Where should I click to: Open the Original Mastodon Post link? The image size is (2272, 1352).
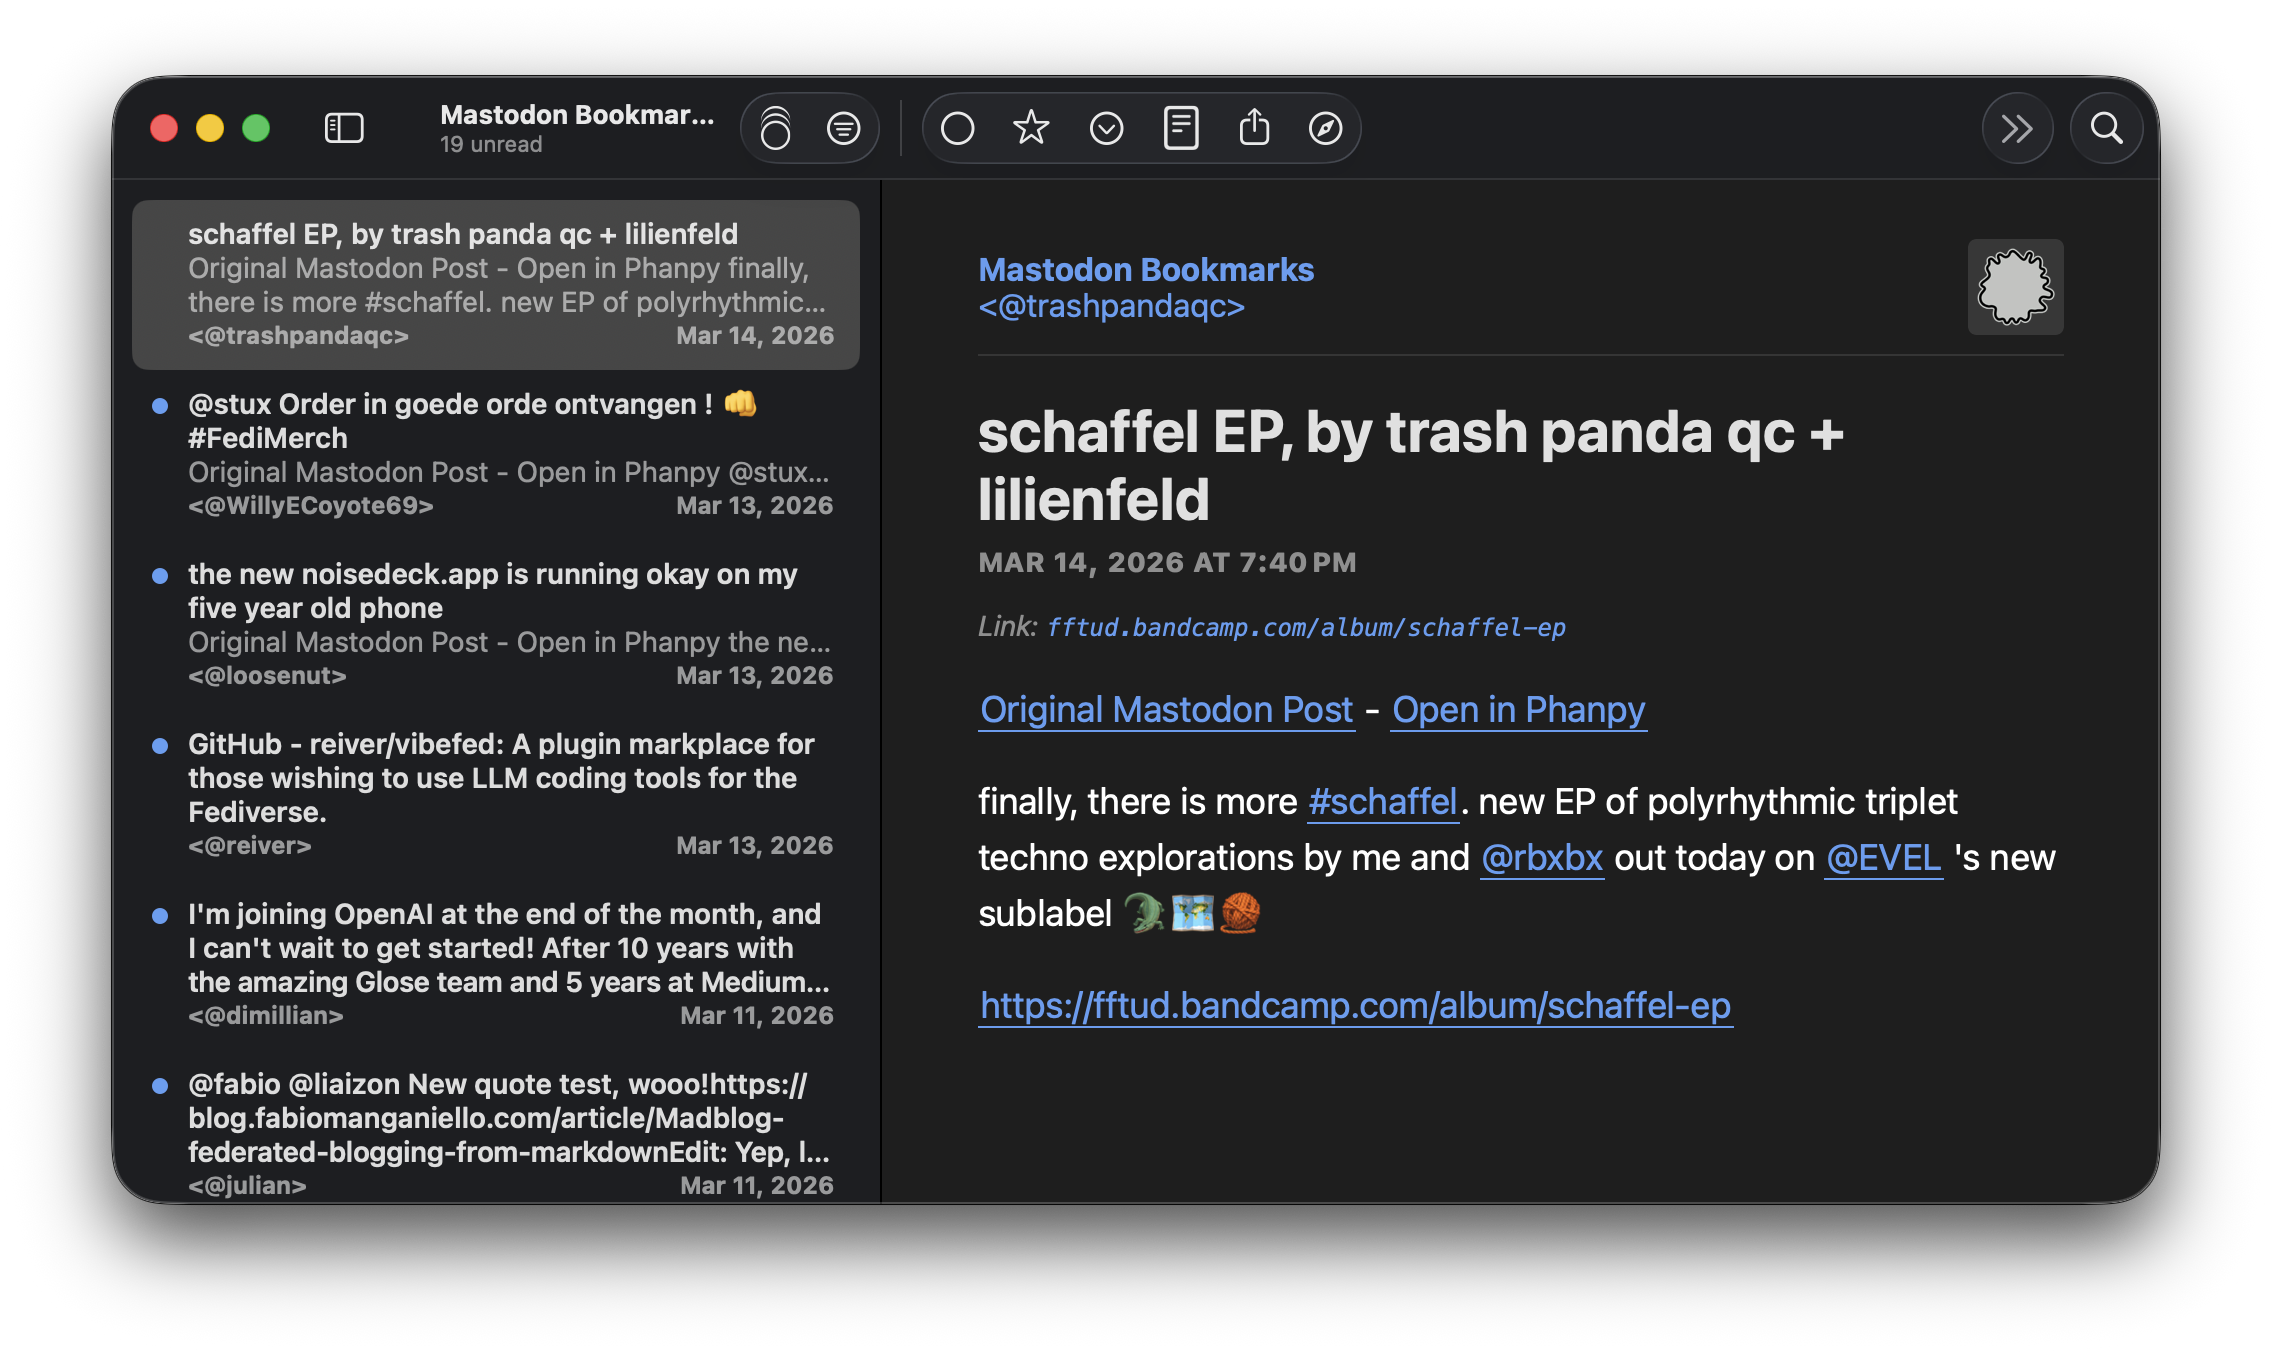[1166, 710]
